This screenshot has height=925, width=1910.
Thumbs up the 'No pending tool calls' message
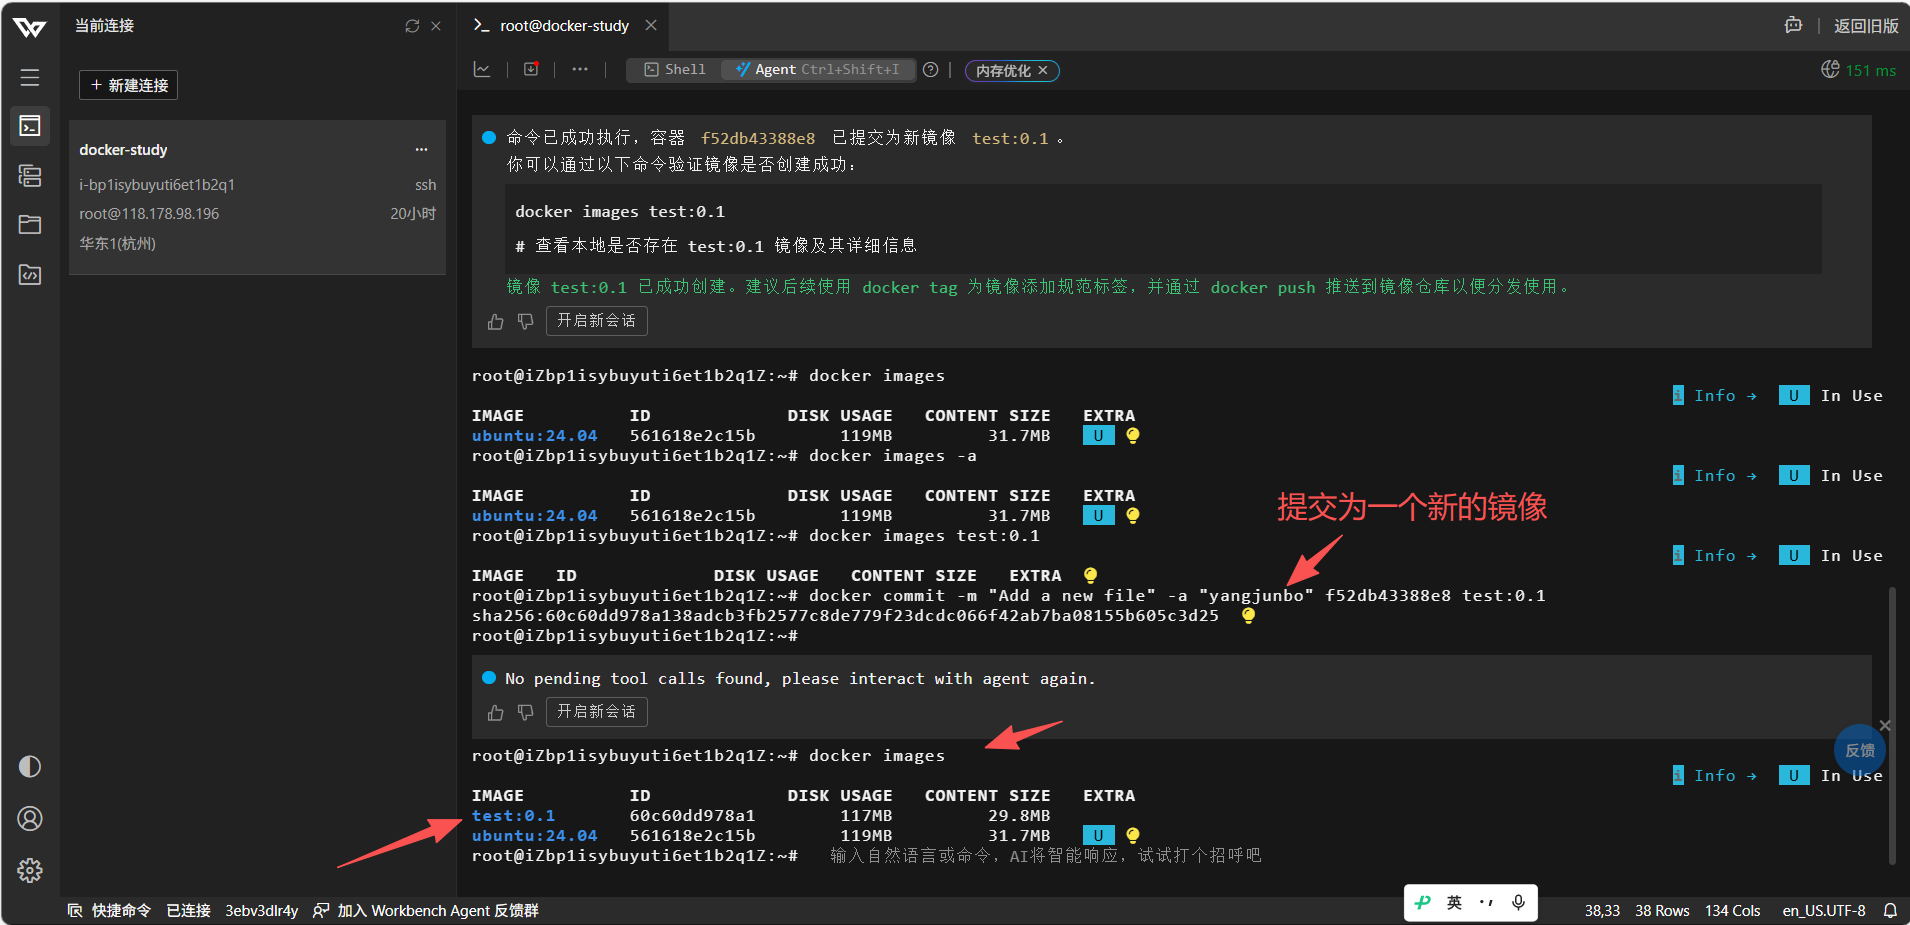[496, 712]
